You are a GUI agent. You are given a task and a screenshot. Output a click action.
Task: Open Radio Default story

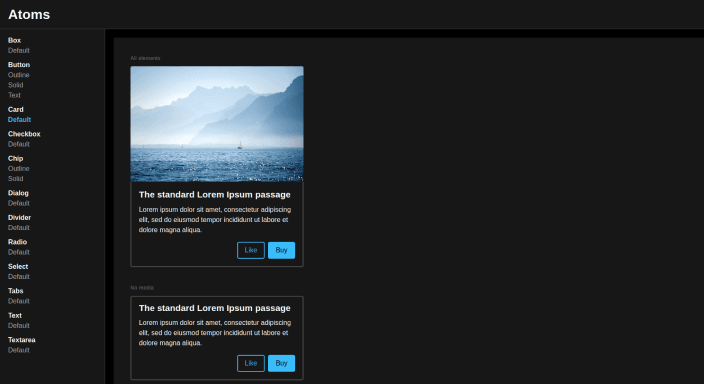coord(18,252)
